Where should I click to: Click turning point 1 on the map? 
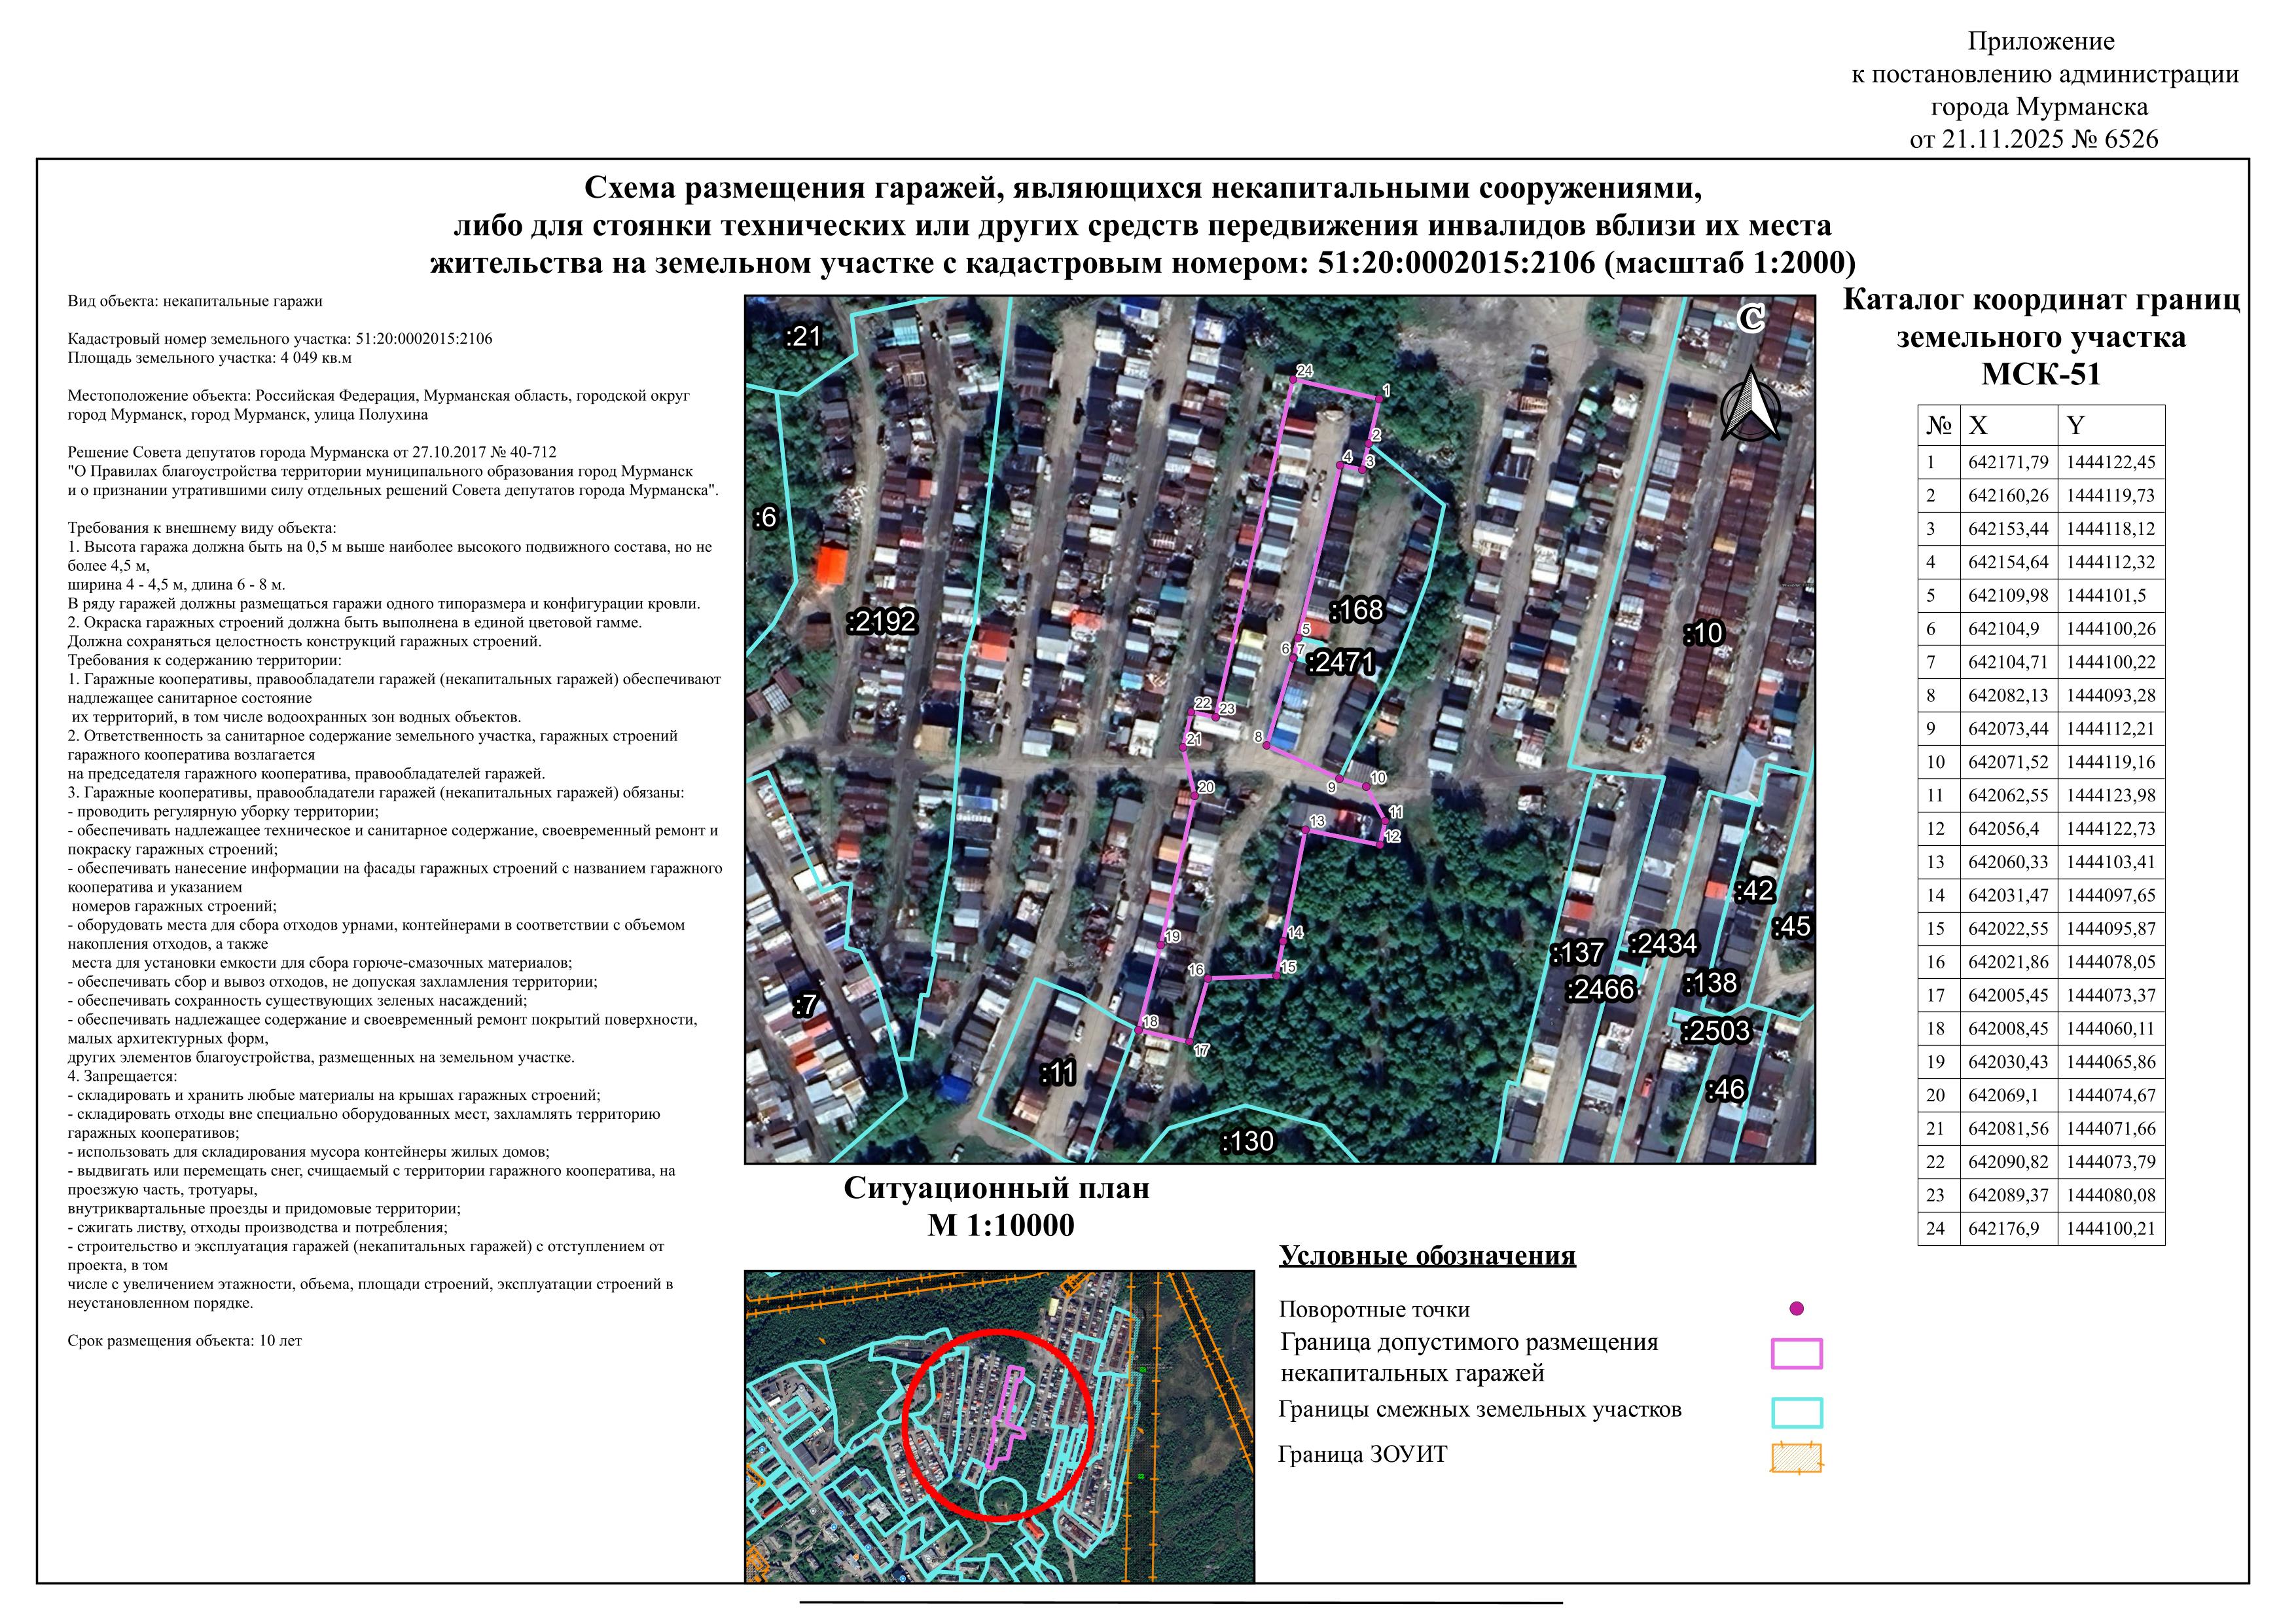(1378, 398)
